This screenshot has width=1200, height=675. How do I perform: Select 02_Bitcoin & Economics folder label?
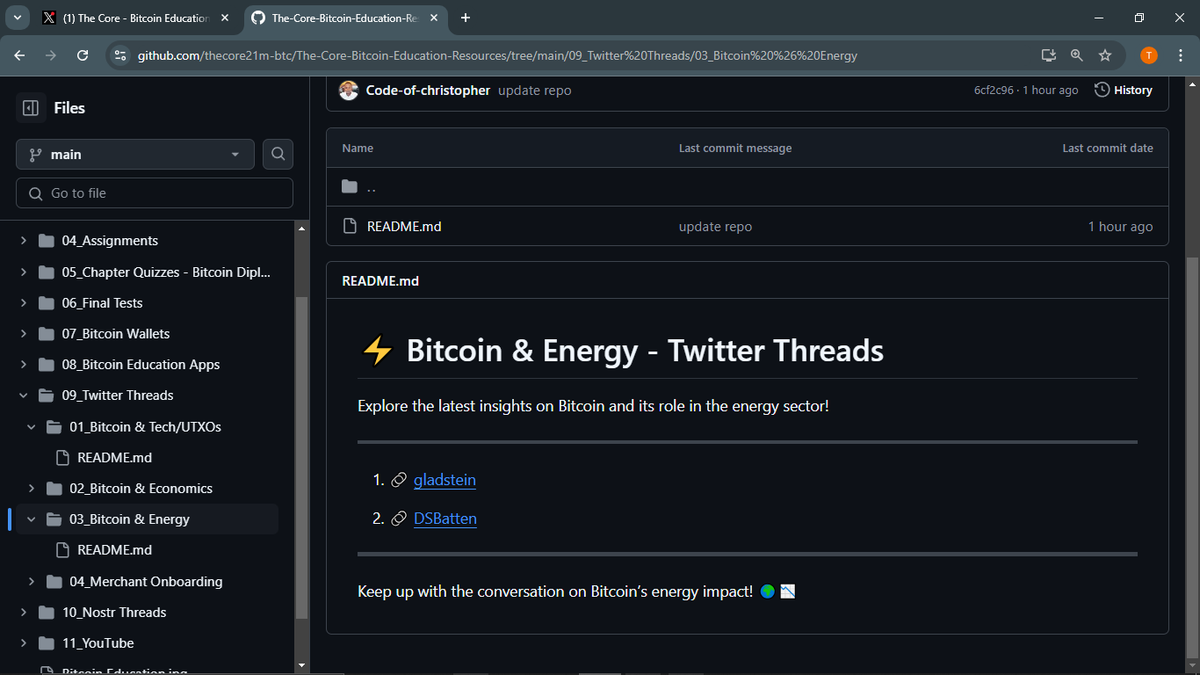click(x=141, y=489)
